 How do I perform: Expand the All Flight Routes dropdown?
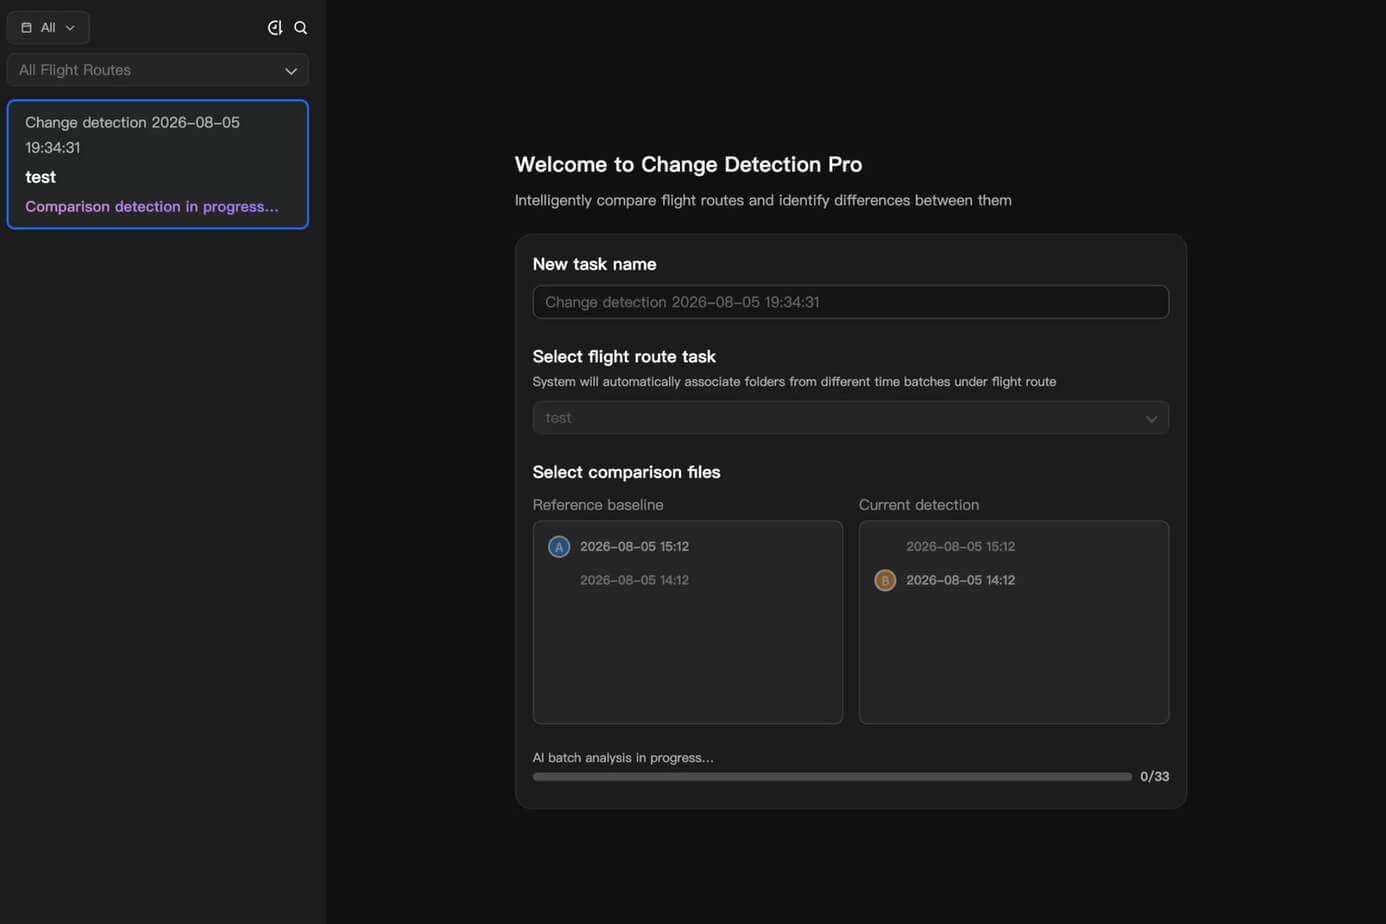click(x=158, y=70)
